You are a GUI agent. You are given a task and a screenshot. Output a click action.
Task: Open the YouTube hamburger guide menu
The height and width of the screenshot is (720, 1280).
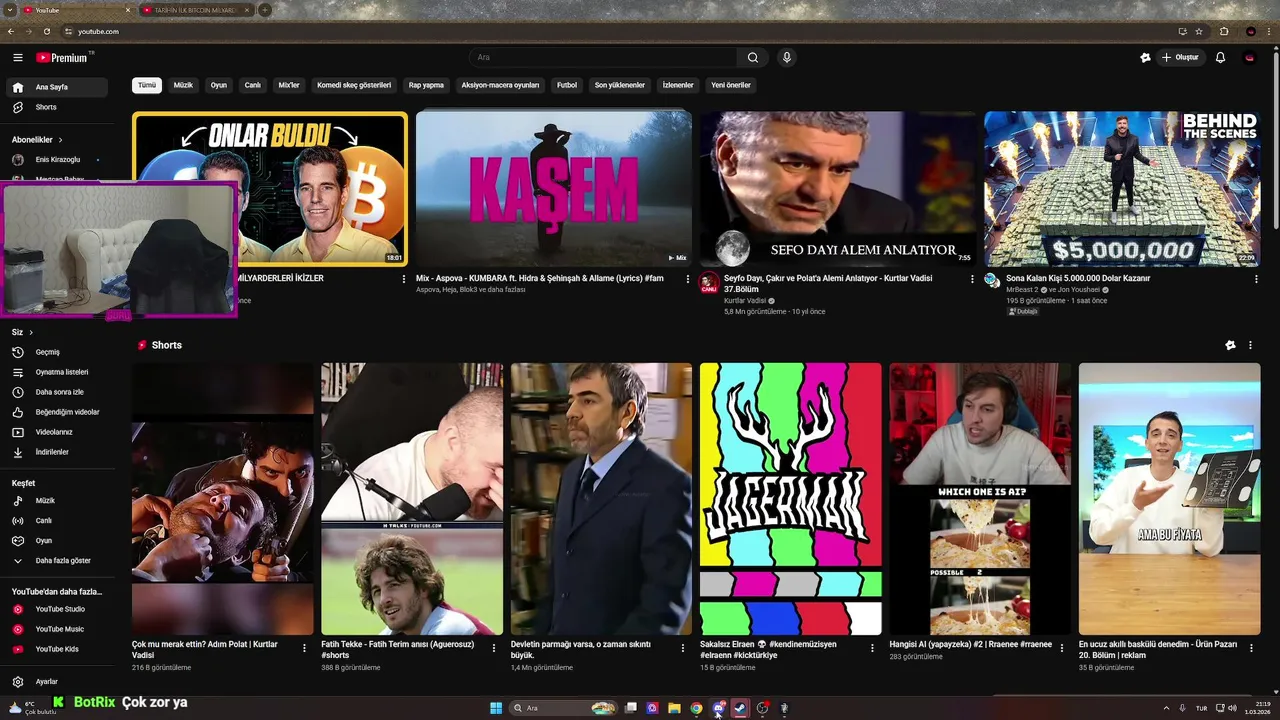tap(18, 58)
